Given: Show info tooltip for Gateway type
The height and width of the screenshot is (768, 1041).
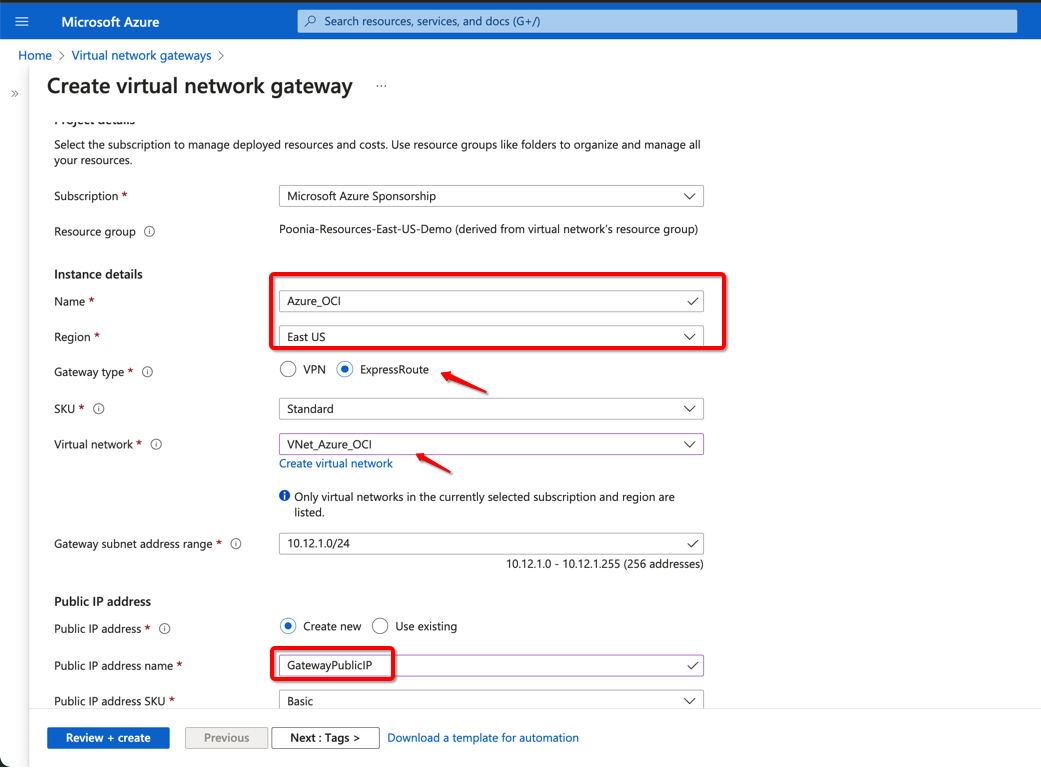Looking at the screenshot, I should (x=147, y=372).
